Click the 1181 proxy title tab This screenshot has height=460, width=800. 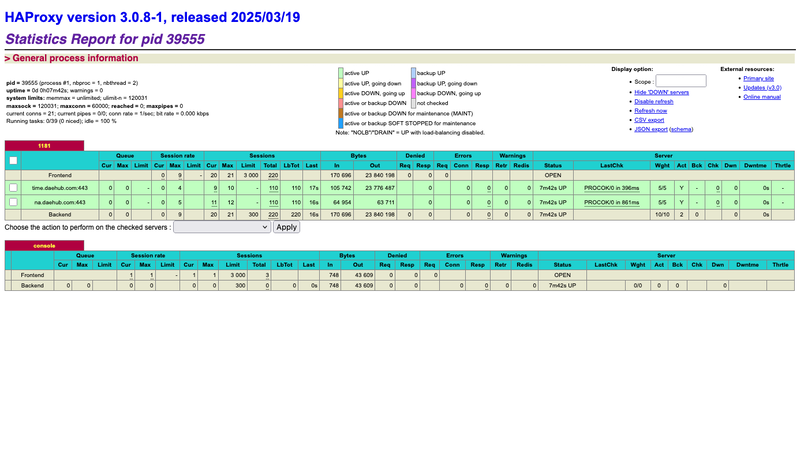coord(44,145)
